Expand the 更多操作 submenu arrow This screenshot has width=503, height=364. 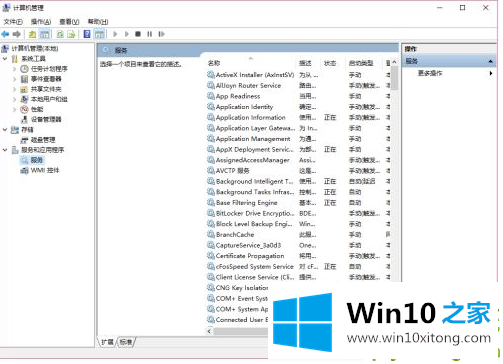[491, 73]
